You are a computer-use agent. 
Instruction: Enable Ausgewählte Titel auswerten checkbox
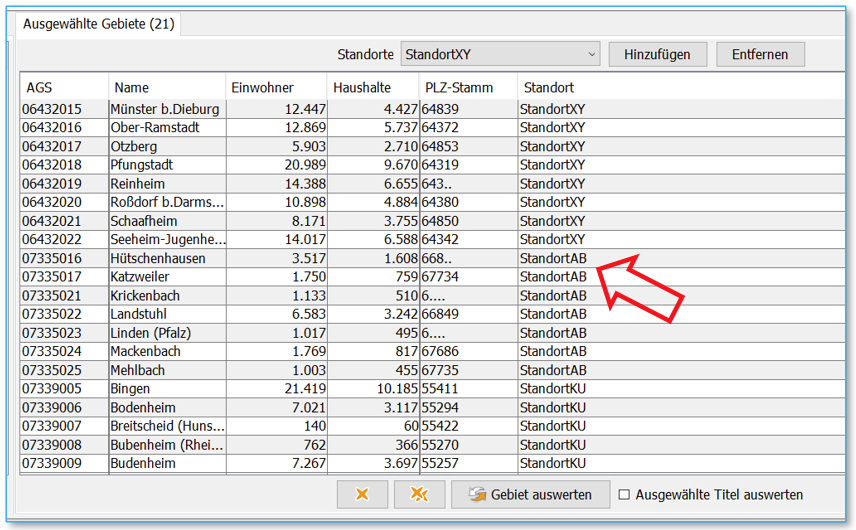[x=625, y=494]
